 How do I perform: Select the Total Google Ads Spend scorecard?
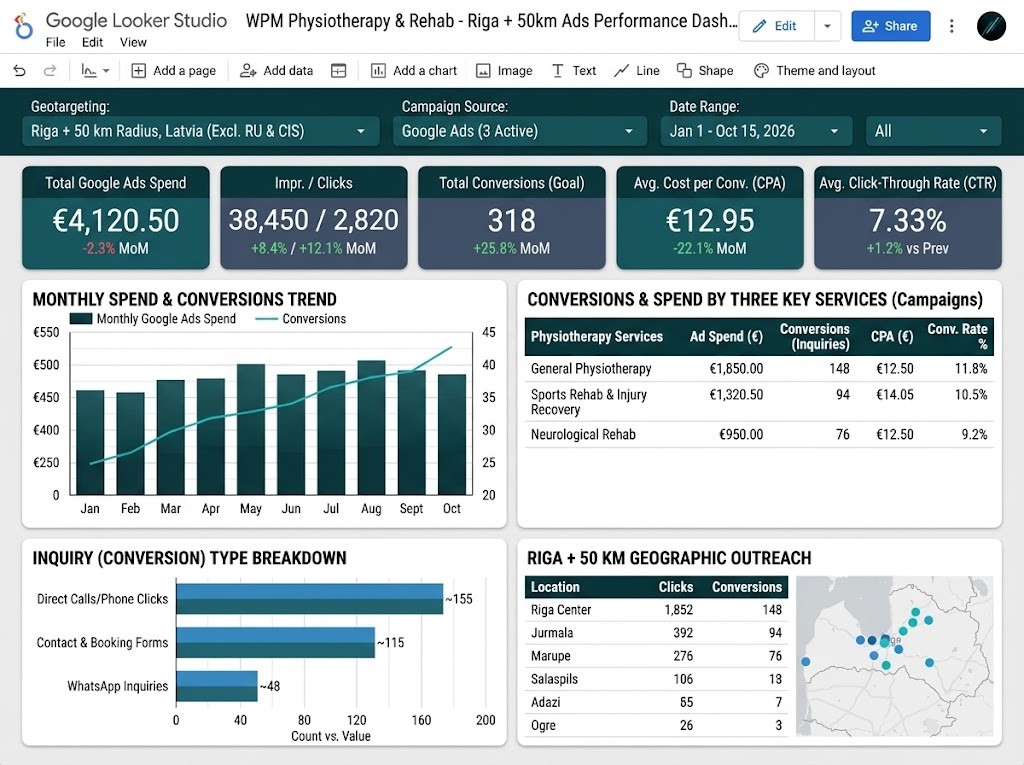116,218
